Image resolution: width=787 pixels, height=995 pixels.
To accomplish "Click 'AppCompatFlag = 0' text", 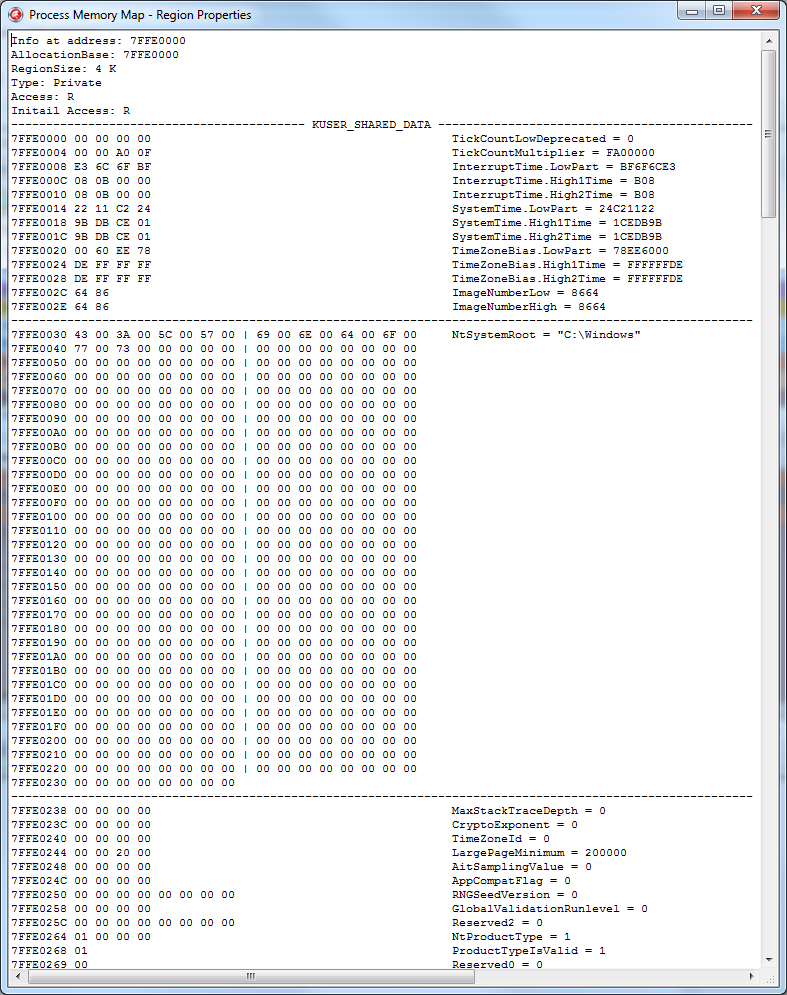I will click(x=511, y=880).
